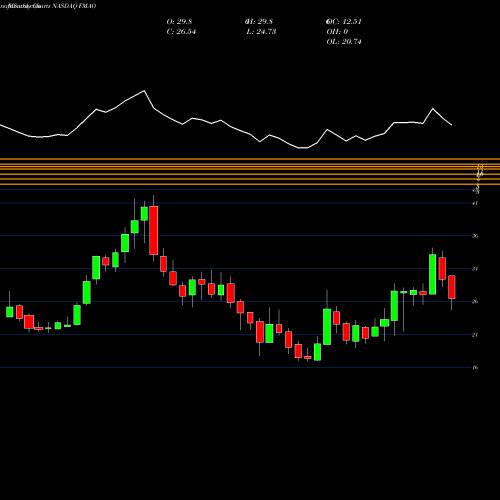
Task: Select the open value 'O: 29.8'
Action: tap(179, 22)
